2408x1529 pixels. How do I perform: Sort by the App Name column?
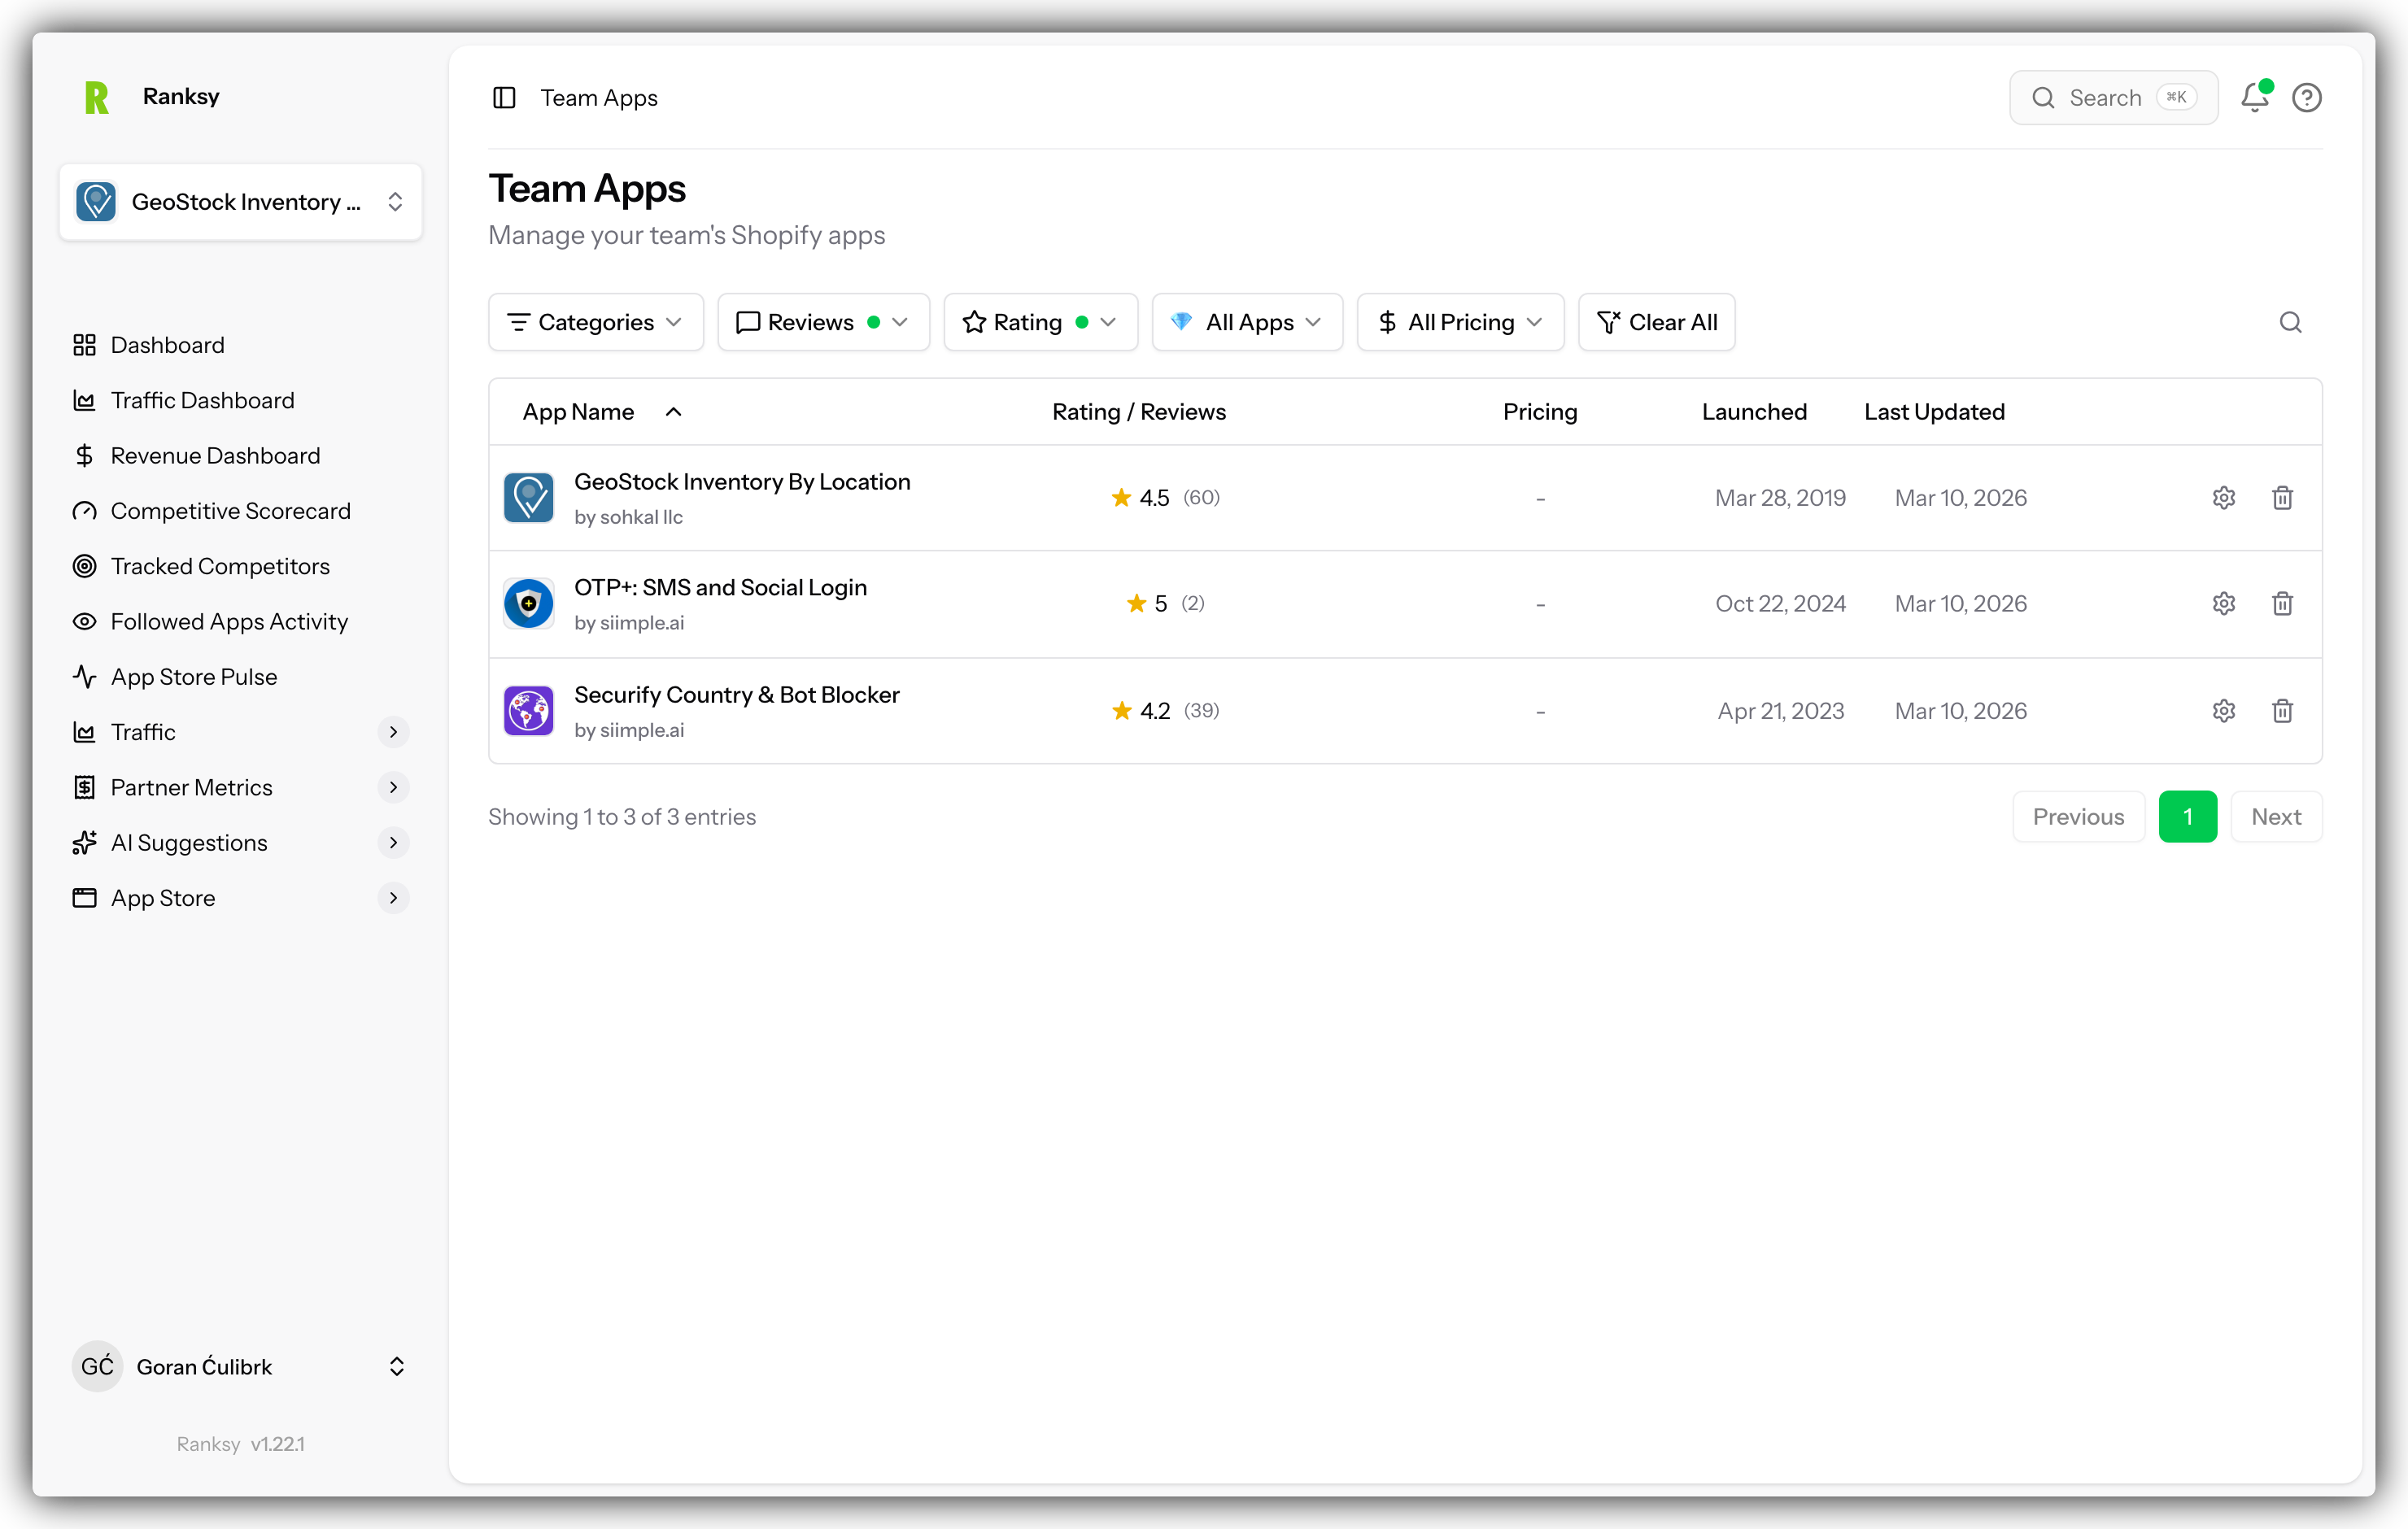(601, 412)
